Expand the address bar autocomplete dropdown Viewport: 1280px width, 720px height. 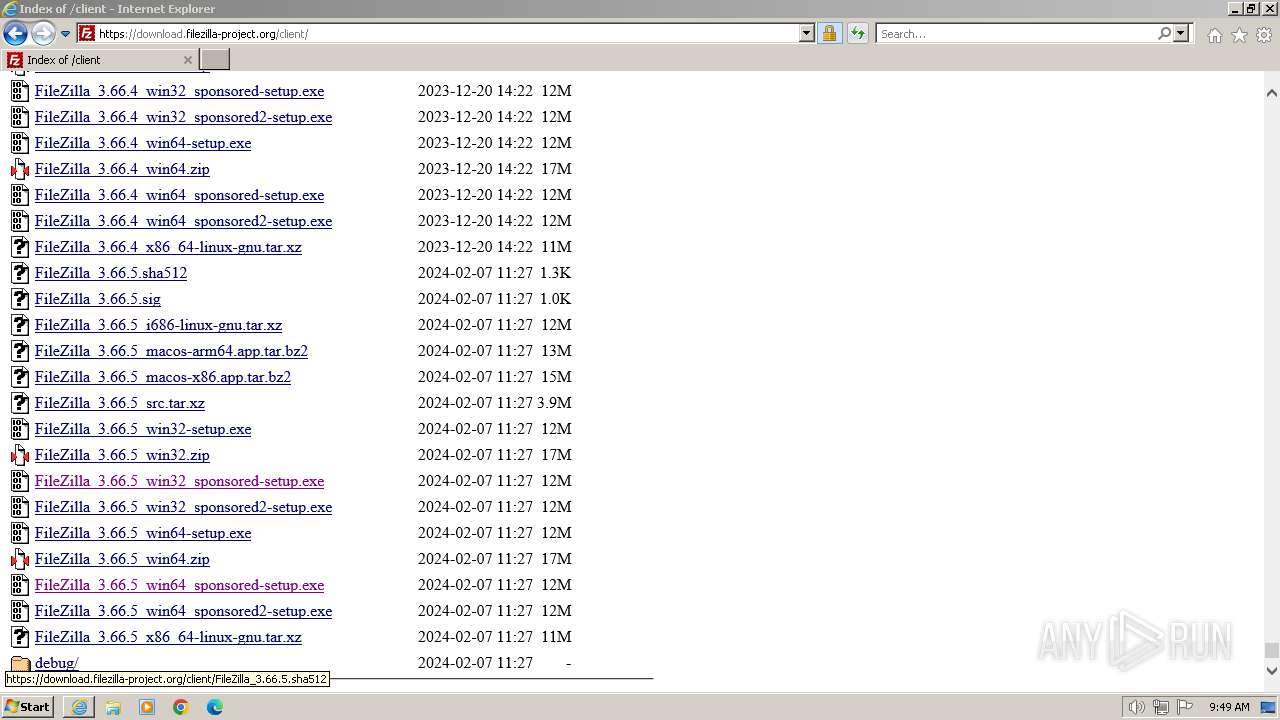[x=807, y=34]
